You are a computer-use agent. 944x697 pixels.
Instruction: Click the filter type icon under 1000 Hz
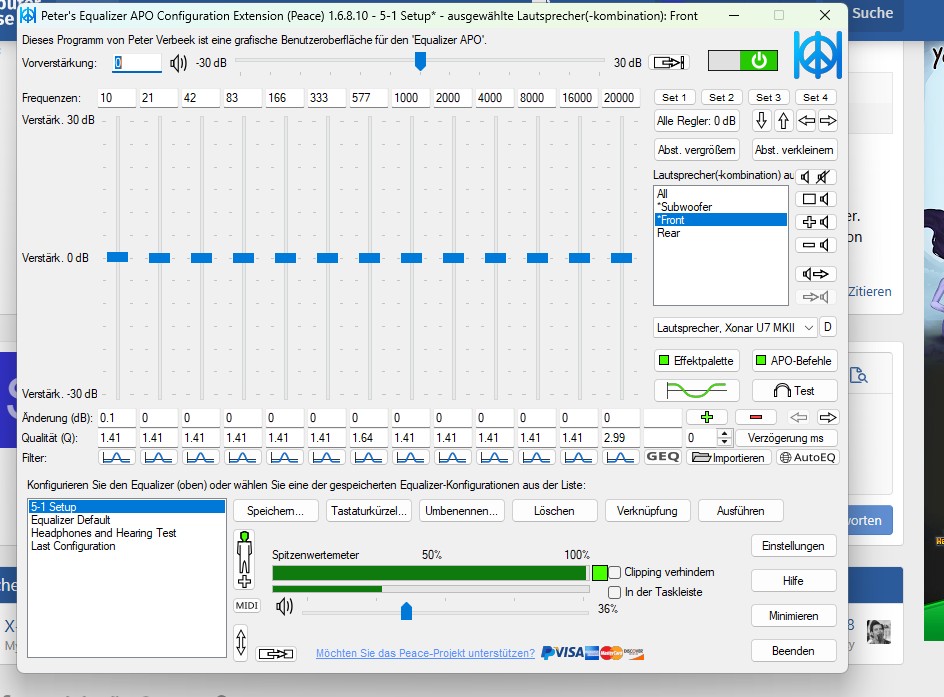[410, 457]
